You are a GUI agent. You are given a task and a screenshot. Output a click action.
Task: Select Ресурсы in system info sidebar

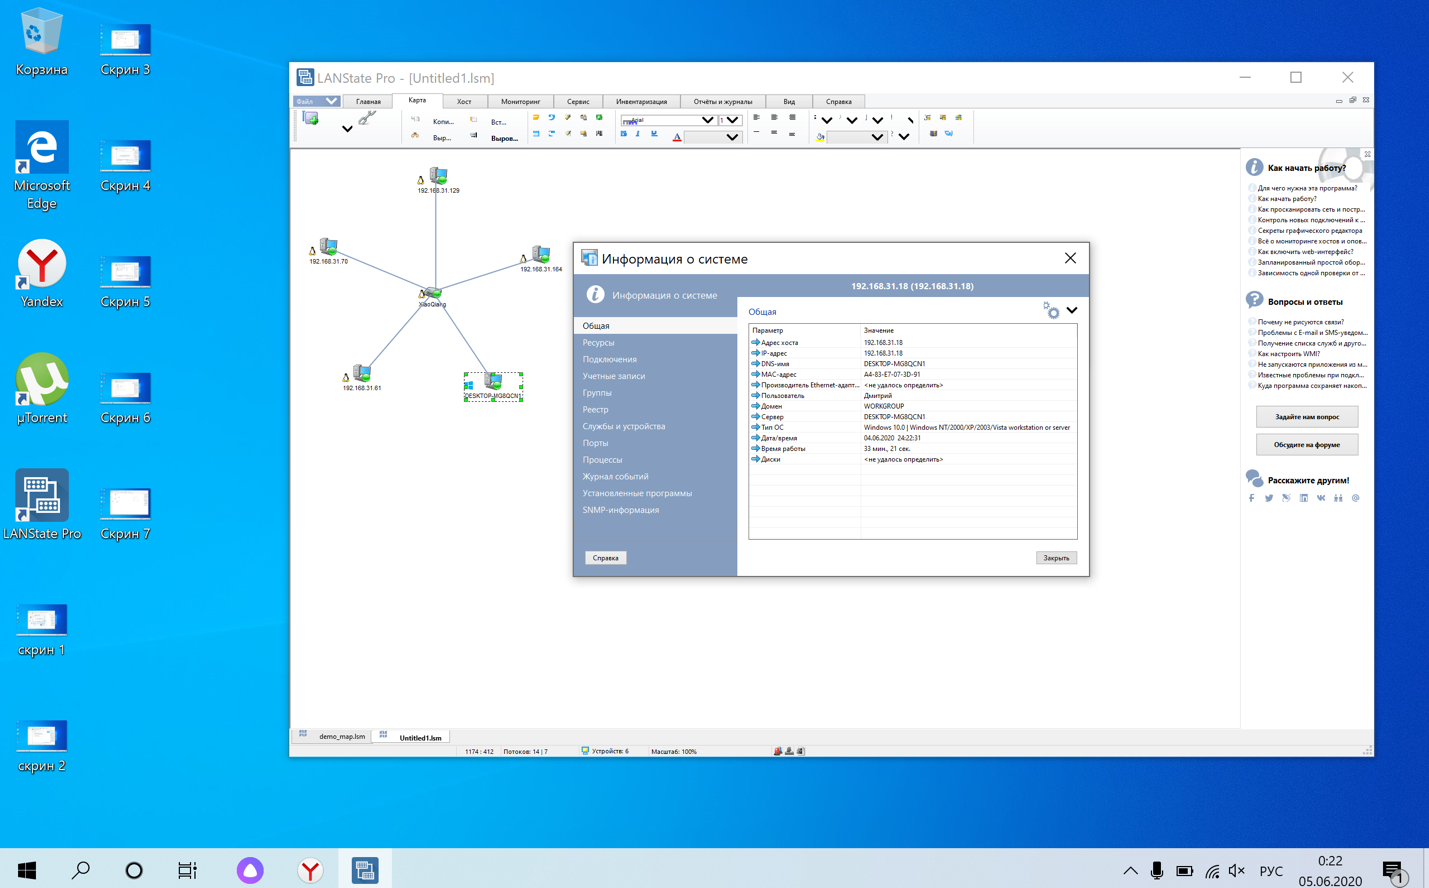[x=655, y=343]
